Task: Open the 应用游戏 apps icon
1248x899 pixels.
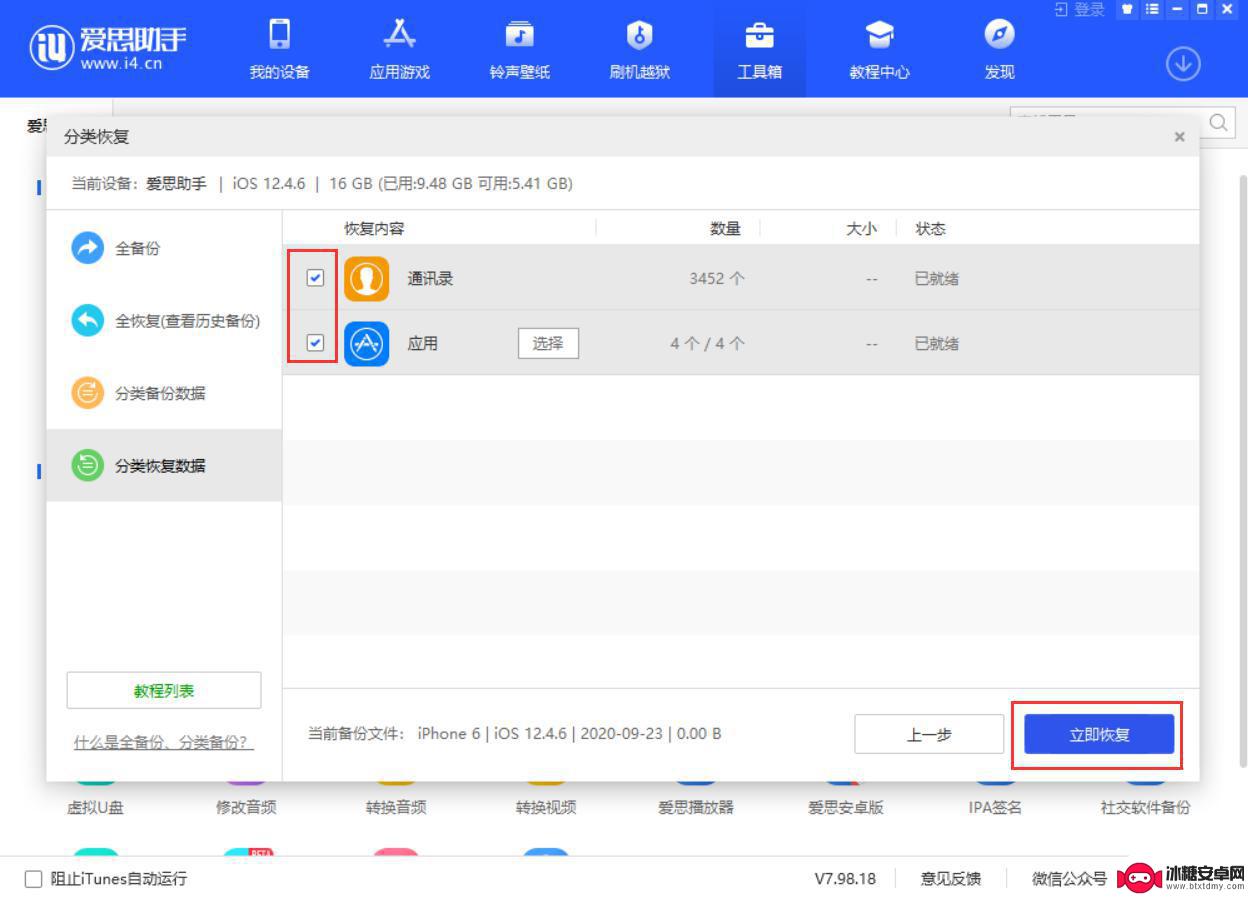Action: coord(399,35)
